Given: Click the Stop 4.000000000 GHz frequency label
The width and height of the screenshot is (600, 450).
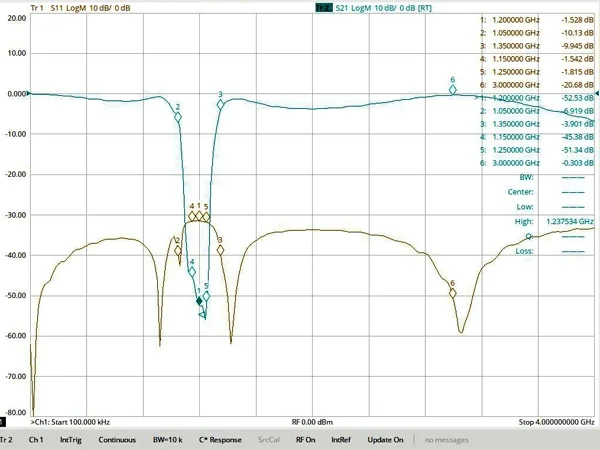Looking at the screenshot, I should [556, 422].
